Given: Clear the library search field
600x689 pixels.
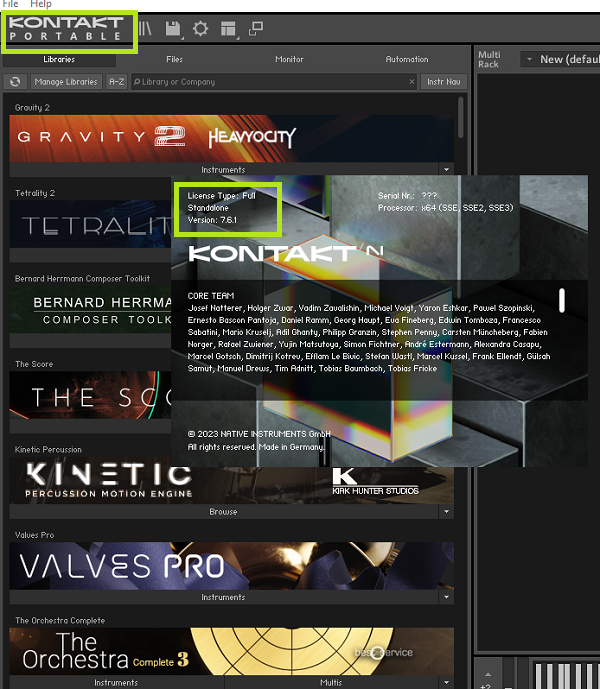Looking at the screenshot, I should (411, 82).
